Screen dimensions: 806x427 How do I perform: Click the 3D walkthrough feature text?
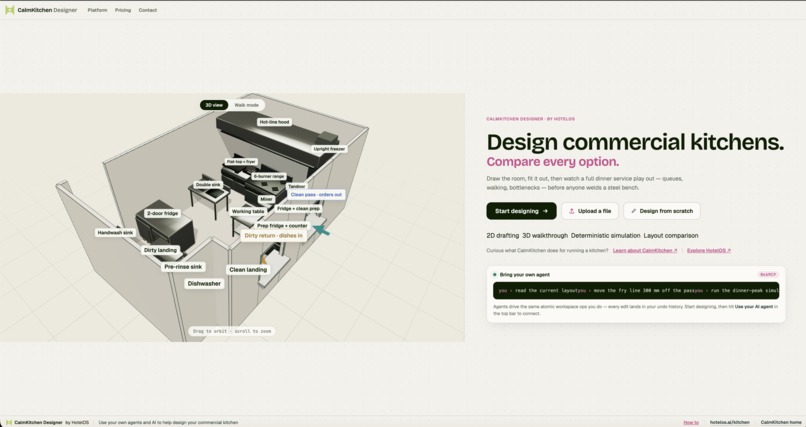[545, 235]
